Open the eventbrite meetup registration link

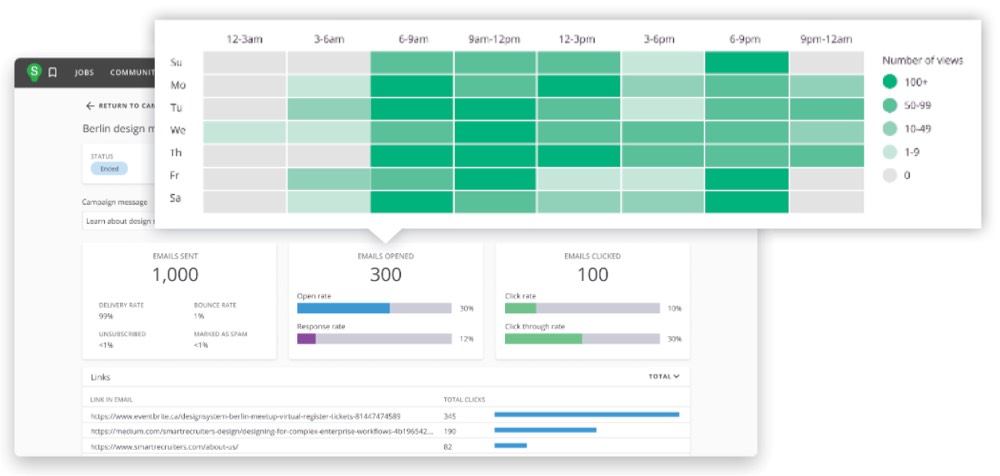click(245, 415)
